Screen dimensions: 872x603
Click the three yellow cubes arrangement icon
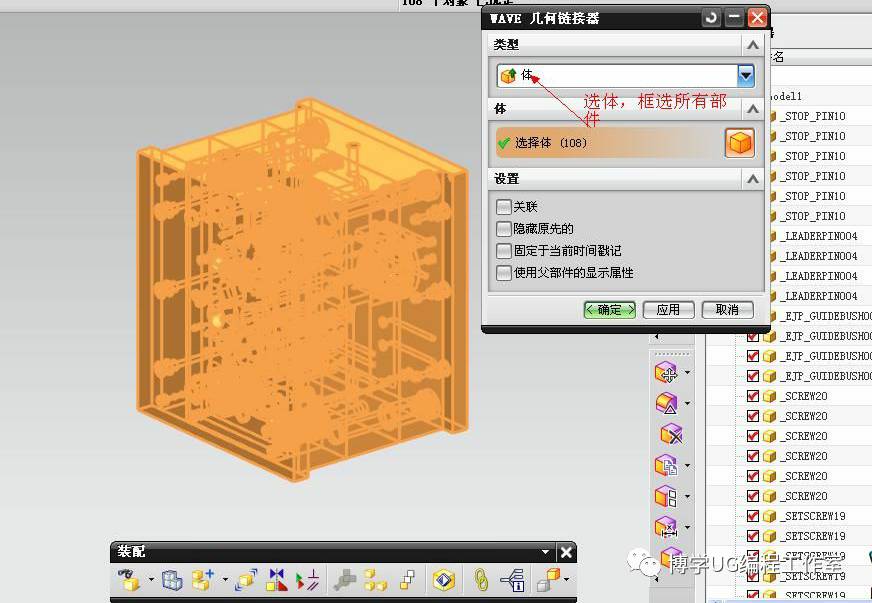click(x=375, y=580)
